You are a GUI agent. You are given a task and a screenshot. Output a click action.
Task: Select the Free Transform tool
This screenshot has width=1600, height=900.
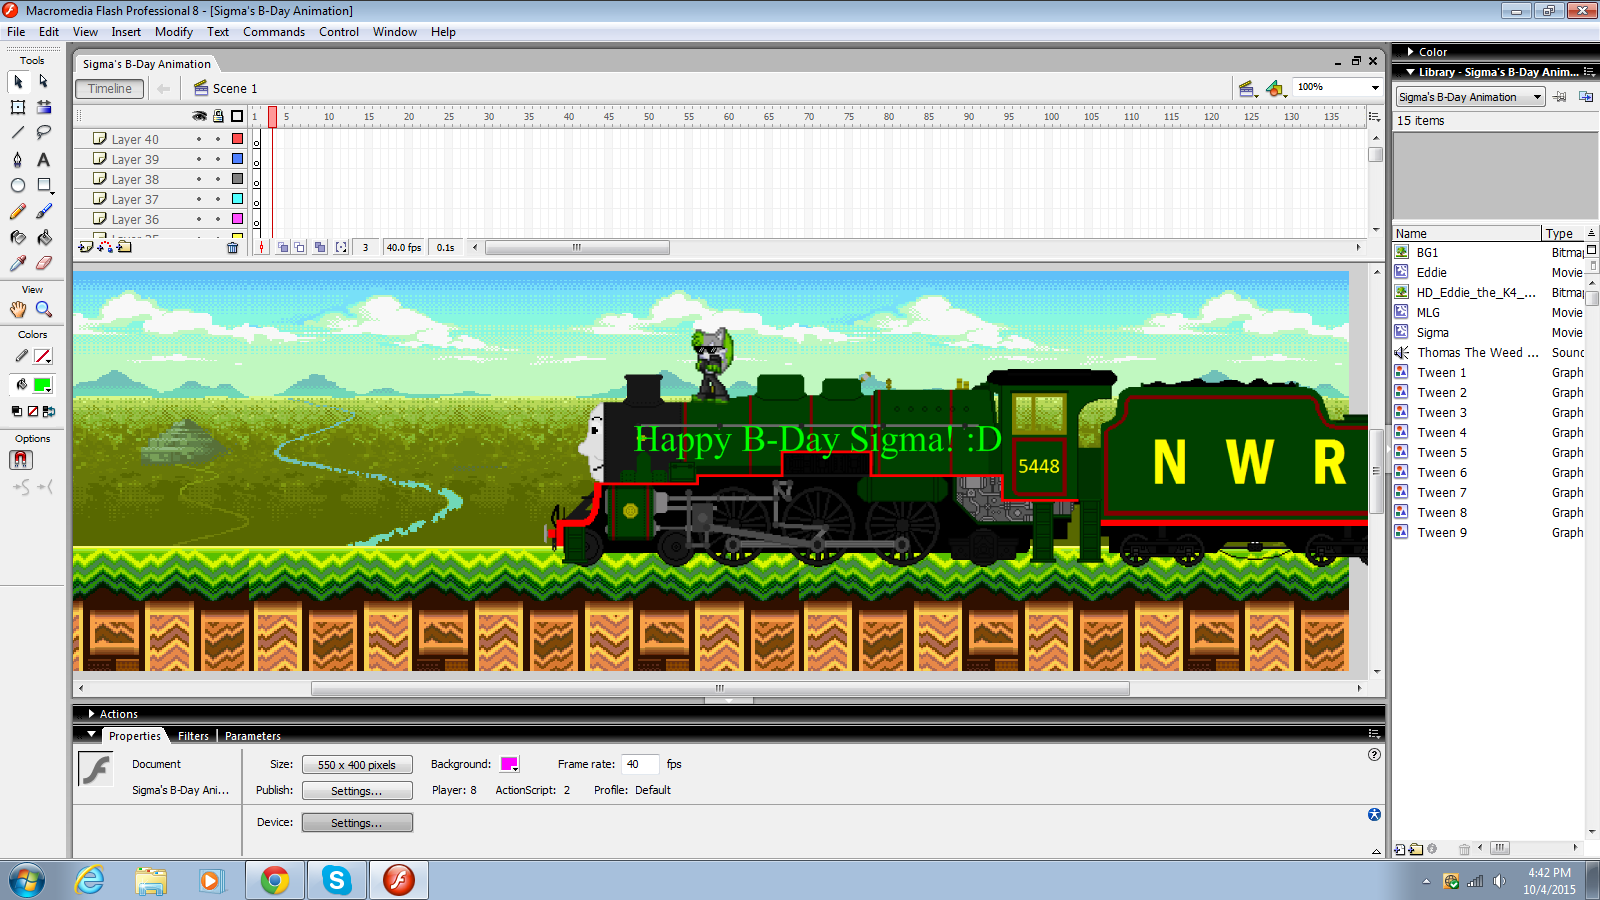18,107
